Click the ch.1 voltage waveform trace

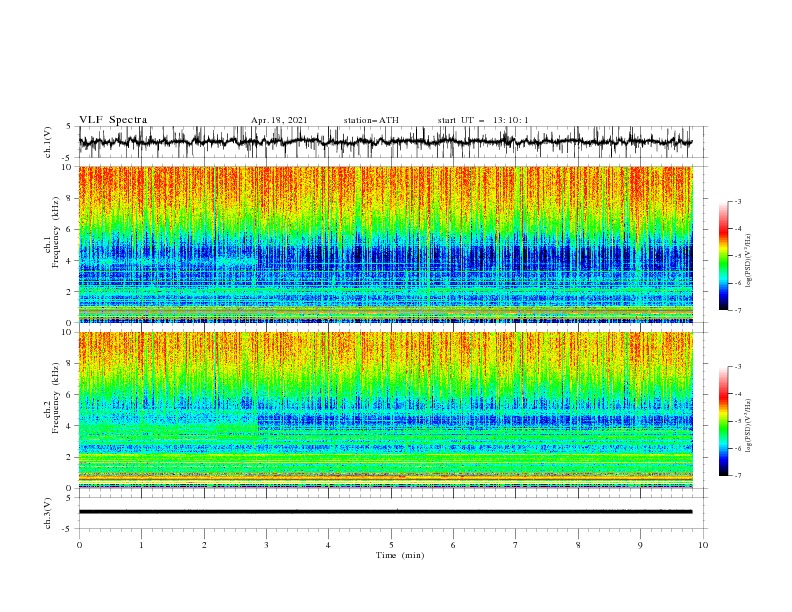click(385, 142)
